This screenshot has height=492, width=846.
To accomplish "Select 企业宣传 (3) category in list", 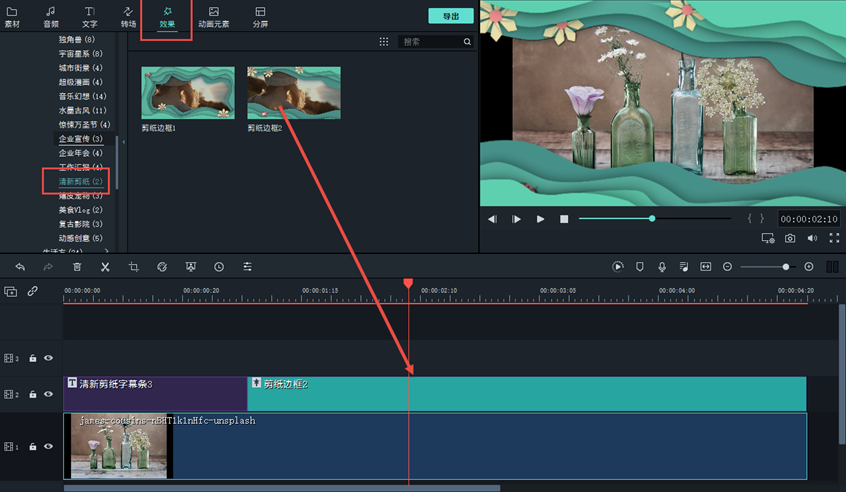I will [x=80, y=139].
